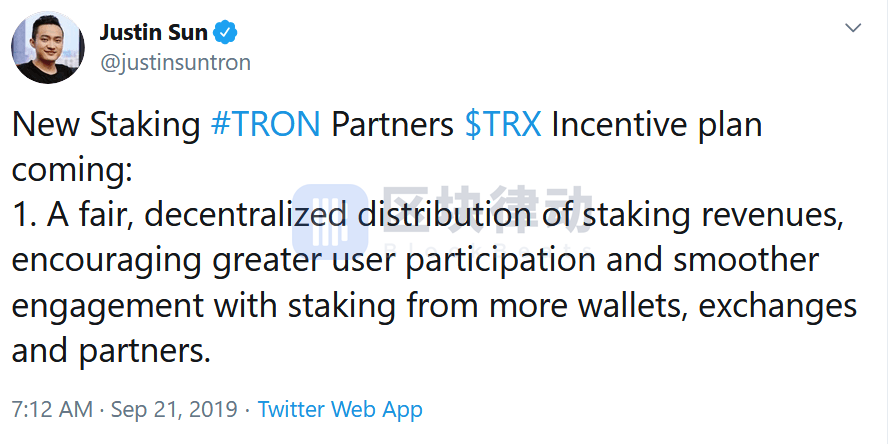Open the Justin Sun display name link
The height and width of the screenshot is (444, 888).
coord(153,33)
